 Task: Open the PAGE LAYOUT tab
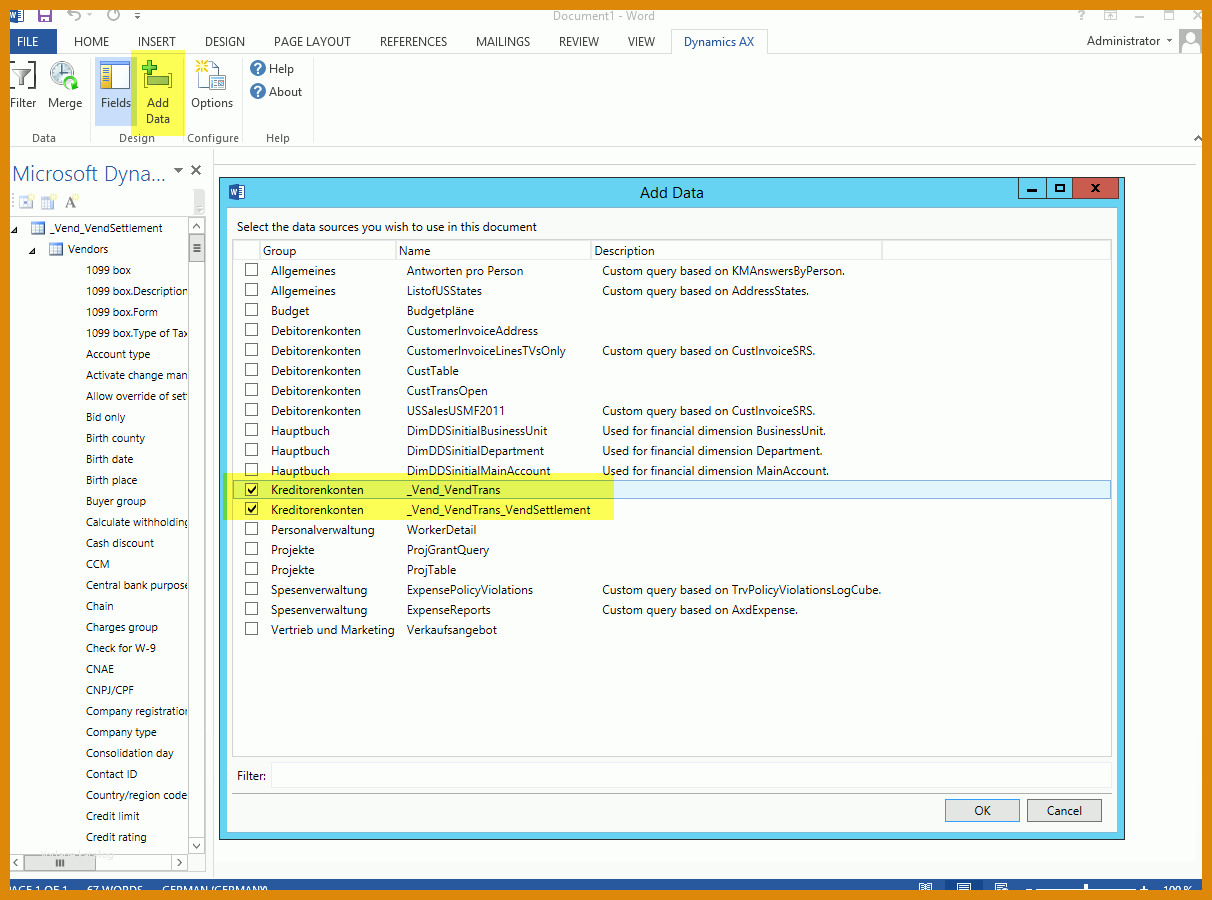[x=312, y=41]
